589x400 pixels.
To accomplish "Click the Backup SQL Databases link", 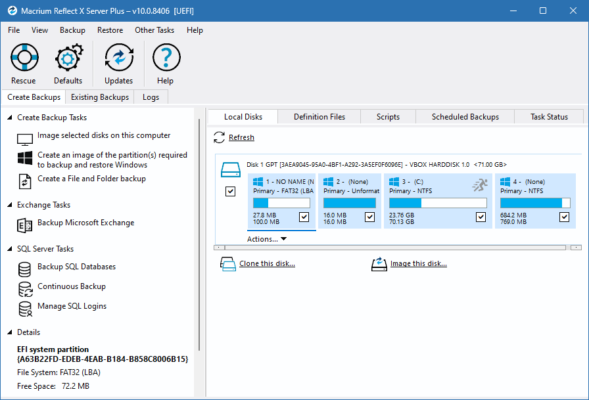I will click(77, 266).
